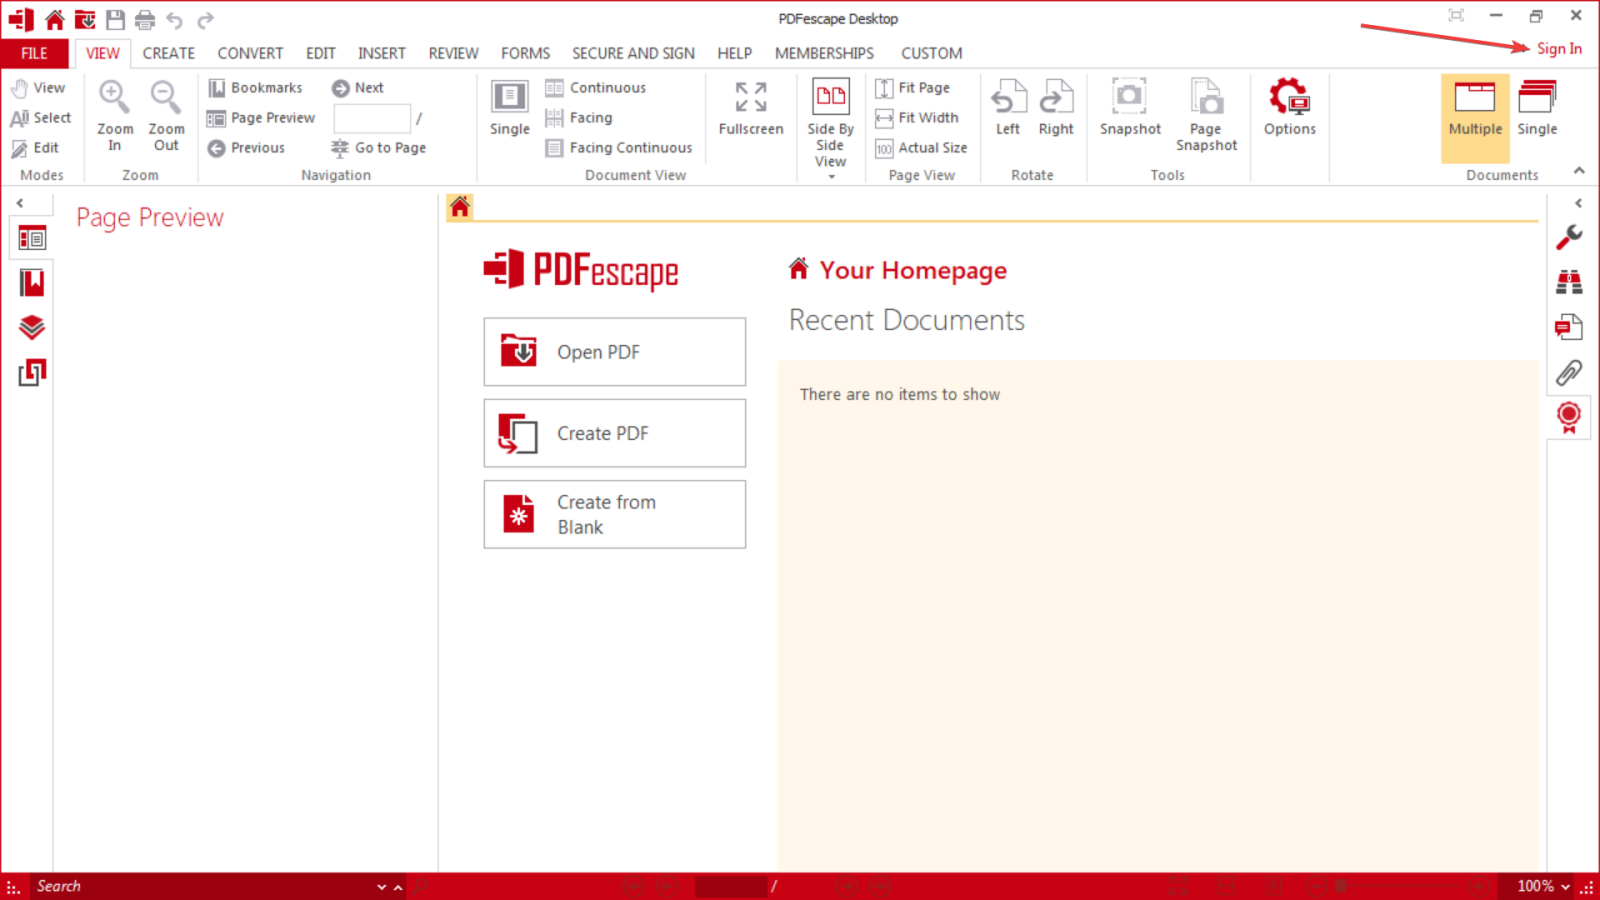Switch to the CREATE tab
This screenshot has width=1600, height=900.
(x=168, y=53)
